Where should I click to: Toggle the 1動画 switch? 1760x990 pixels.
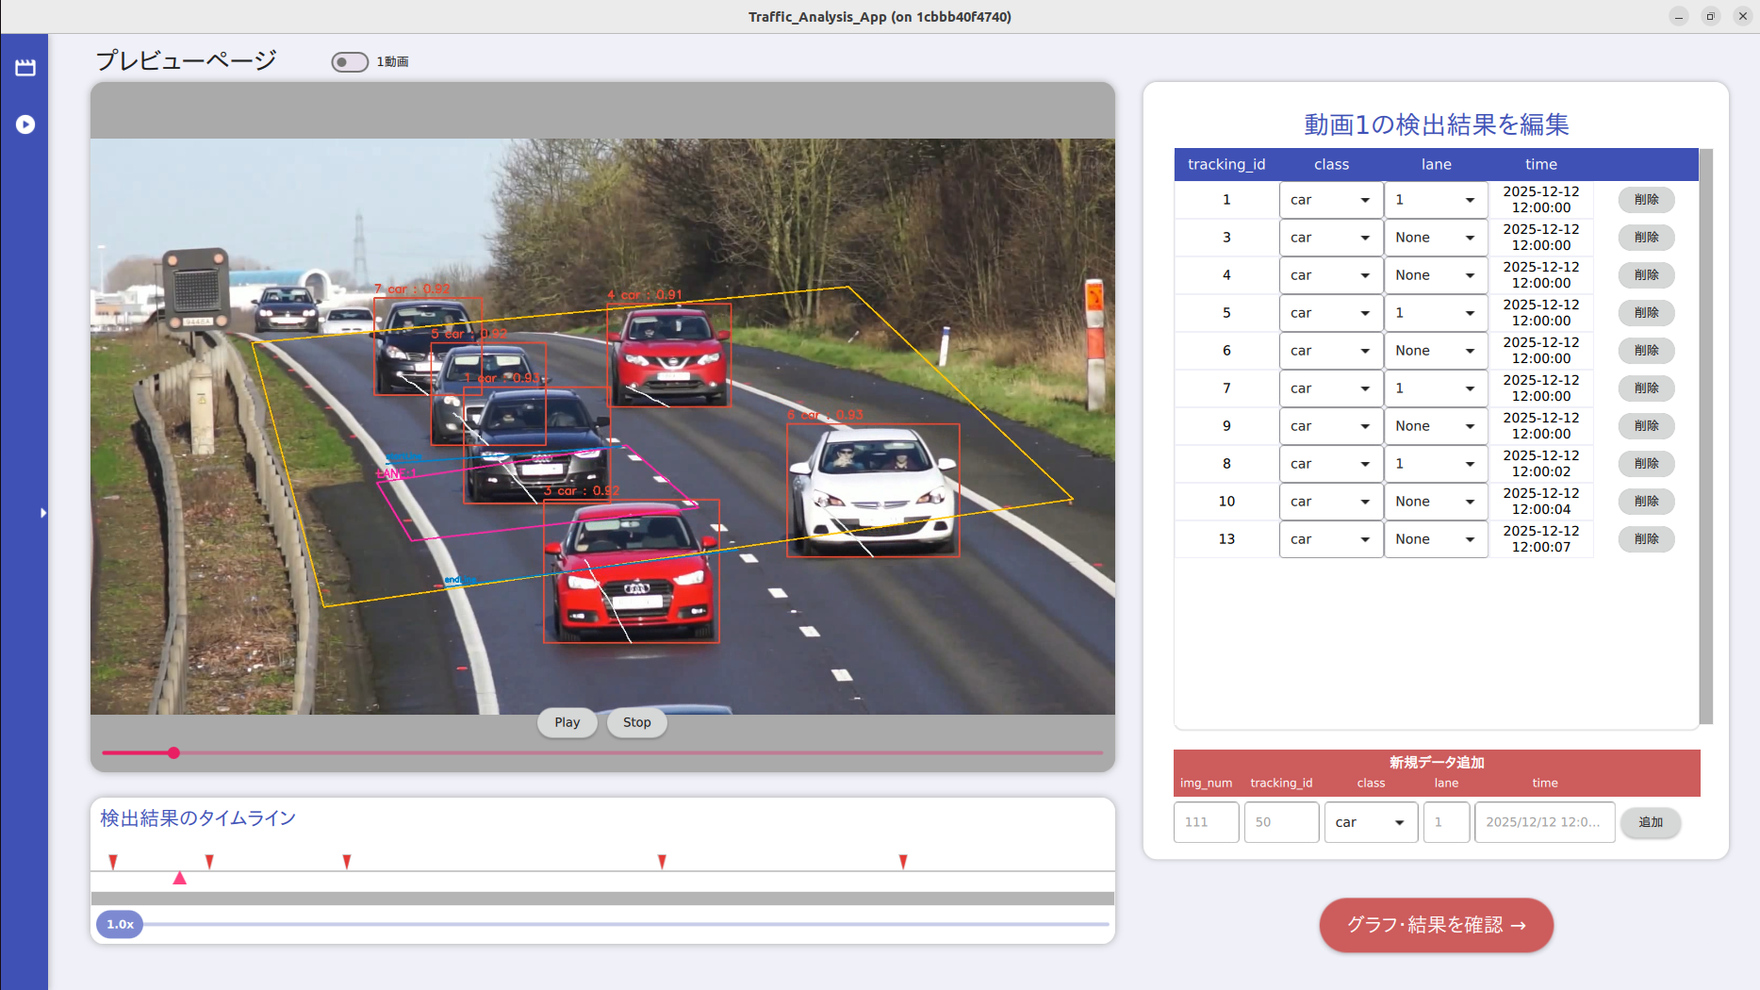[349, 62]
